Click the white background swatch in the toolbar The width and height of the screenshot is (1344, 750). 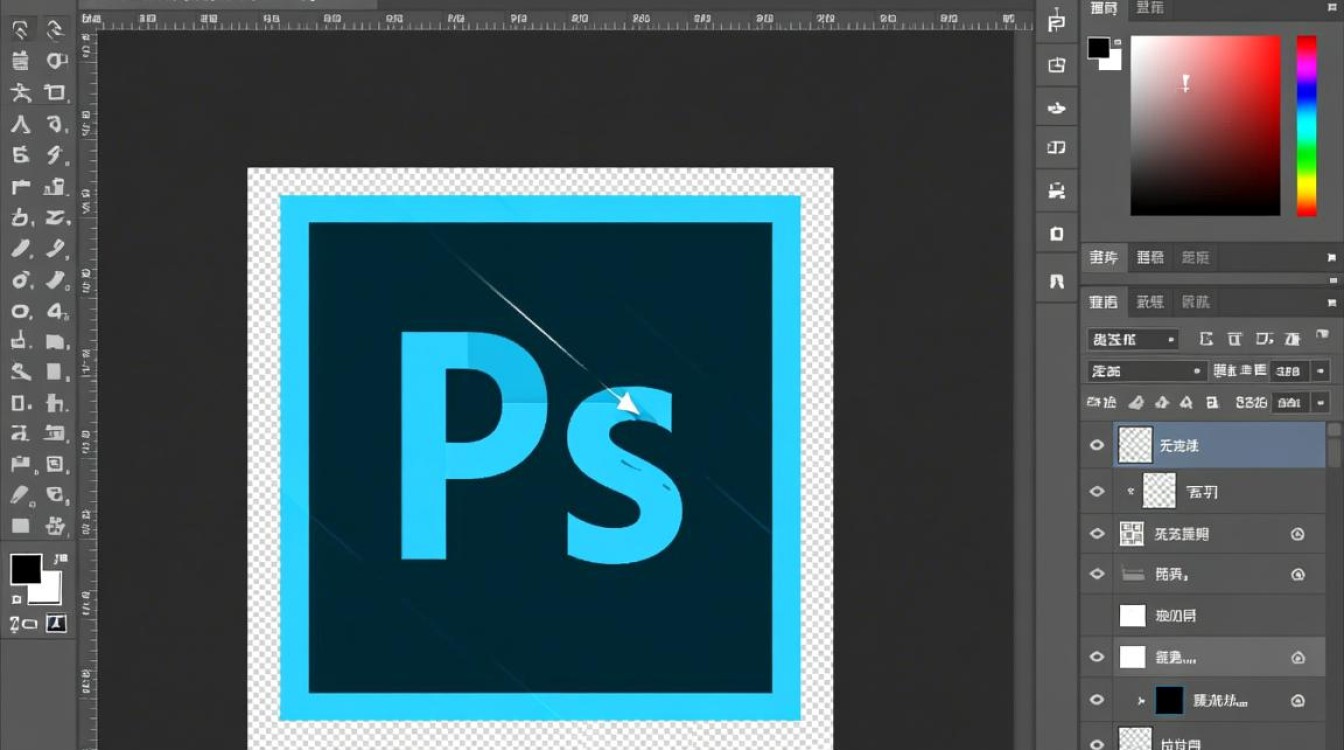tap(50, 591)
